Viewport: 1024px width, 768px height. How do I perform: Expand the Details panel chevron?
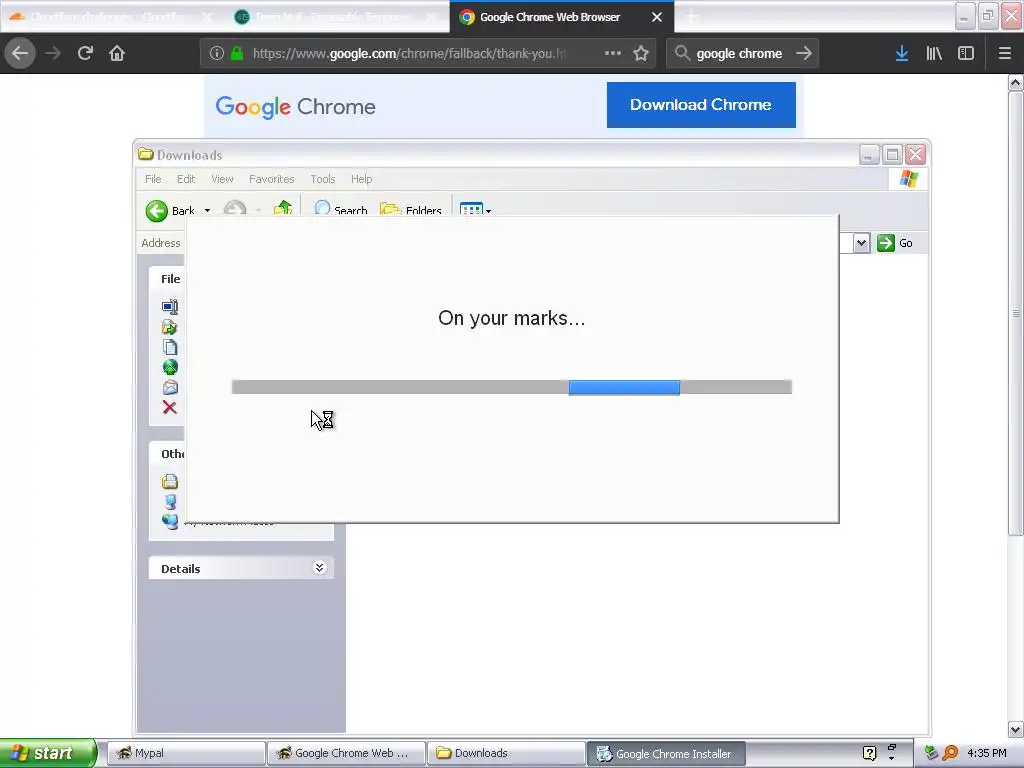[319, 567]
